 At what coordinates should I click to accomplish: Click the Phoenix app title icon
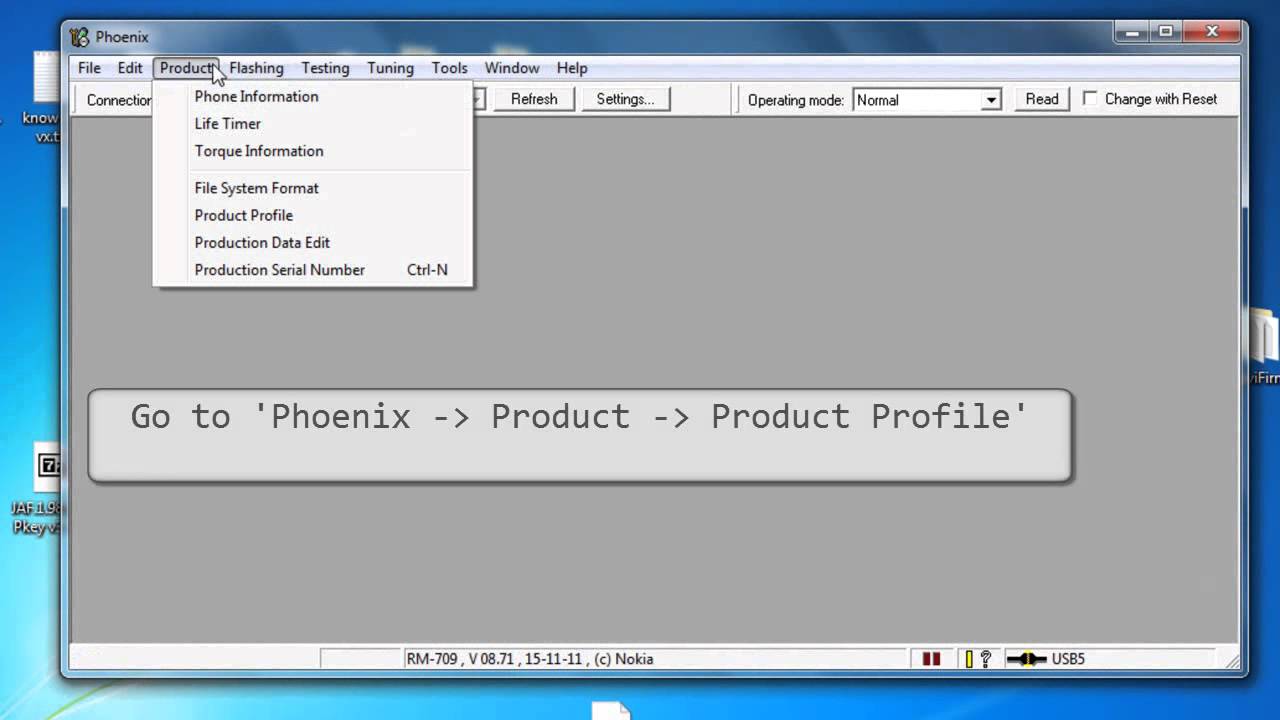click(79, 37)
